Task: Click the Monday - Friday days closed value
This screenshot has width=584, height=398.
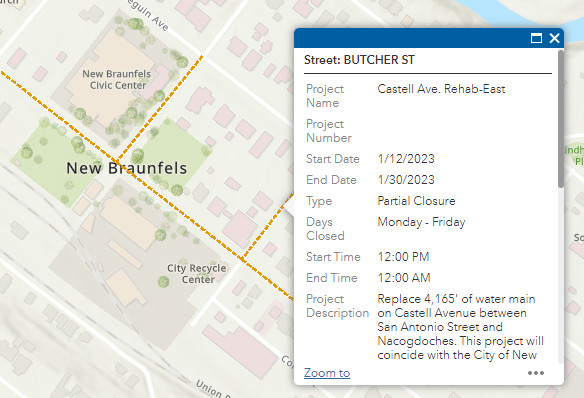Action: (x=421, y=222)
